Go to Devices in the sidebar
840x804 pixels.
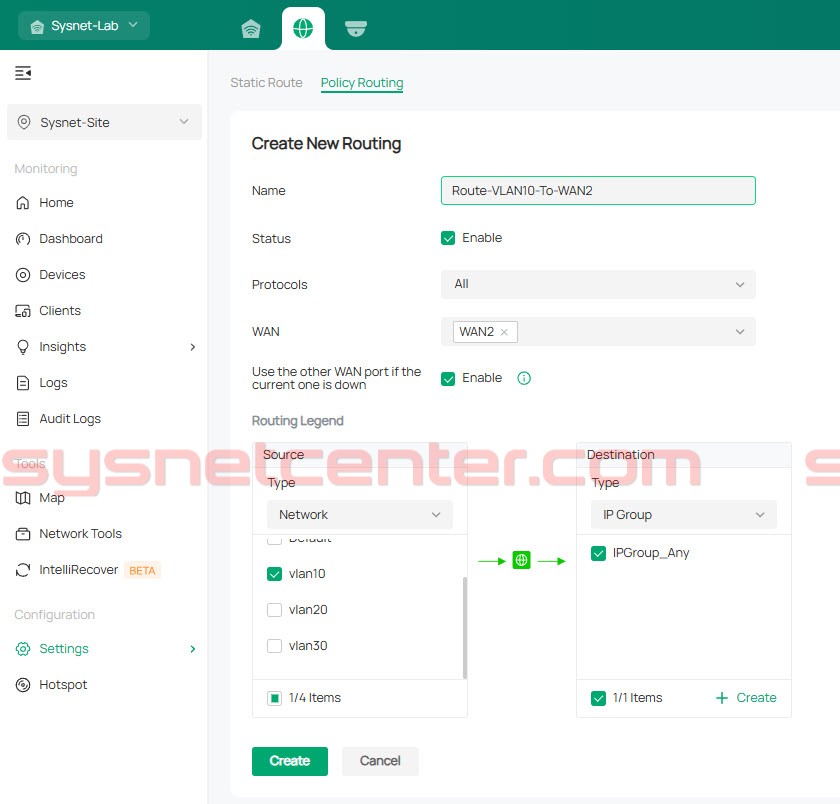click(62, 275)
